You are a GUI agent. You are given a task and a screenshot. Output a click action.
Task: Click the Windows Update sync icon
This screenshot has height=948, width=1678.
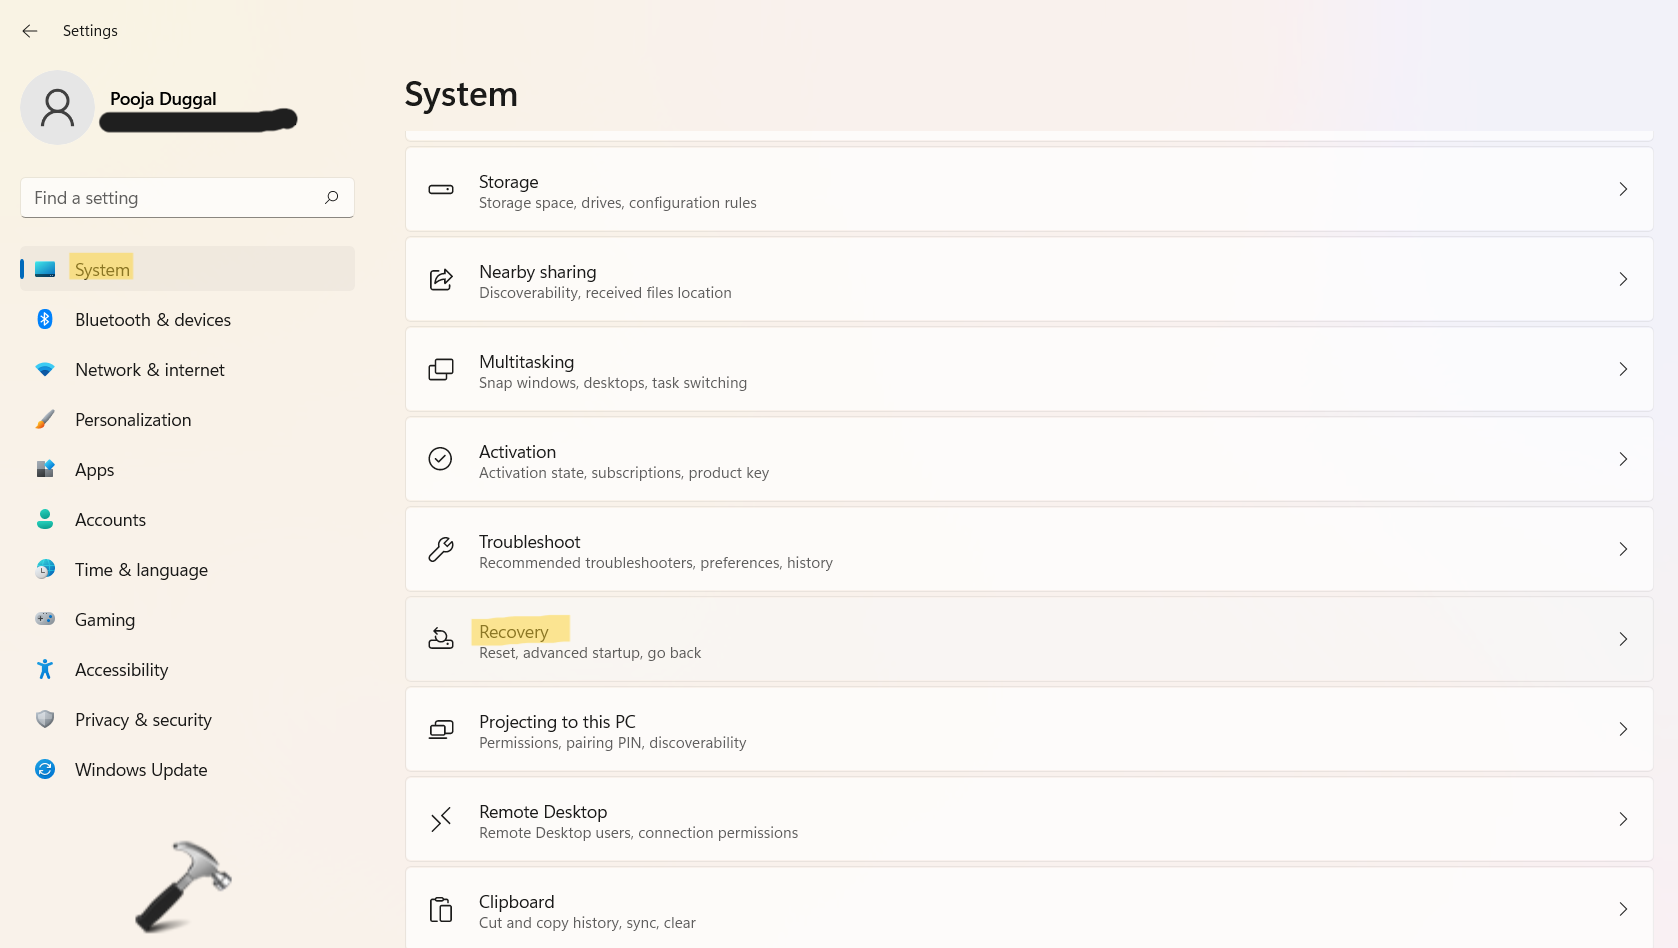pyautogui.click(x=45, y=769)
